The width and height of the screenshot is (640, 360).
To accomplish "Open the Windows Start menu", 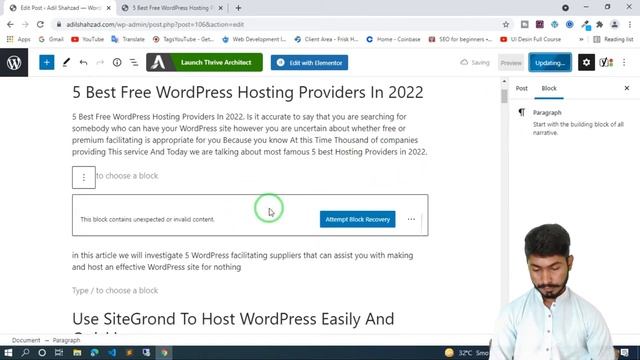I will (8, 352).
